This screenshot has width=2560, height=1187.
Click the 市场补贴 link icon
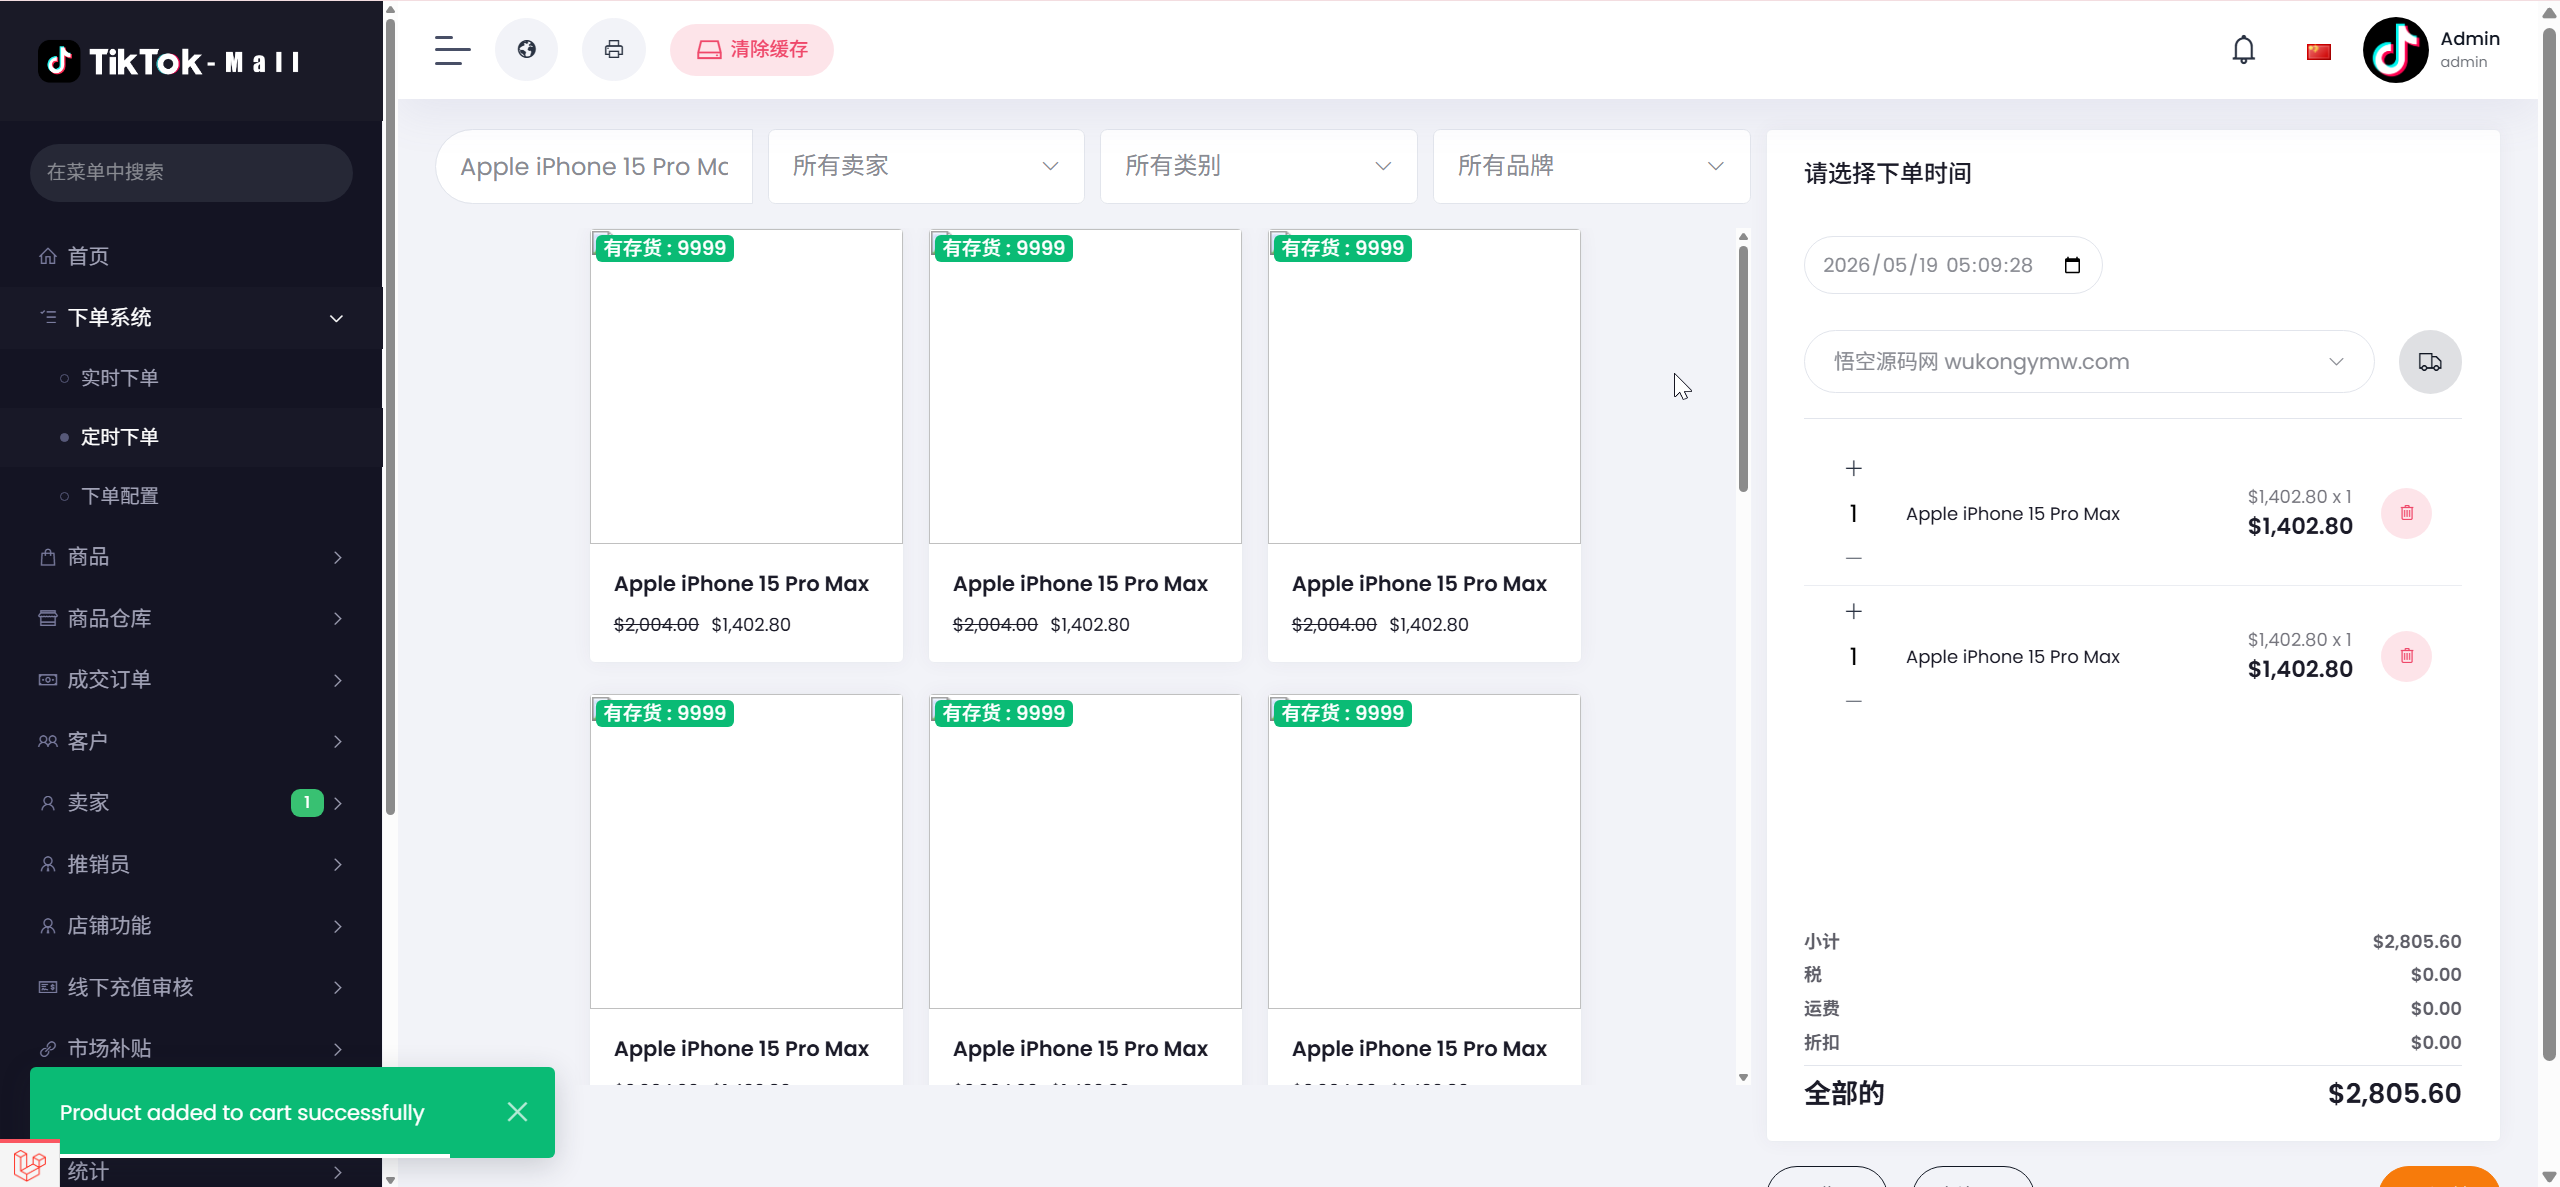(x=48, y=1048)
